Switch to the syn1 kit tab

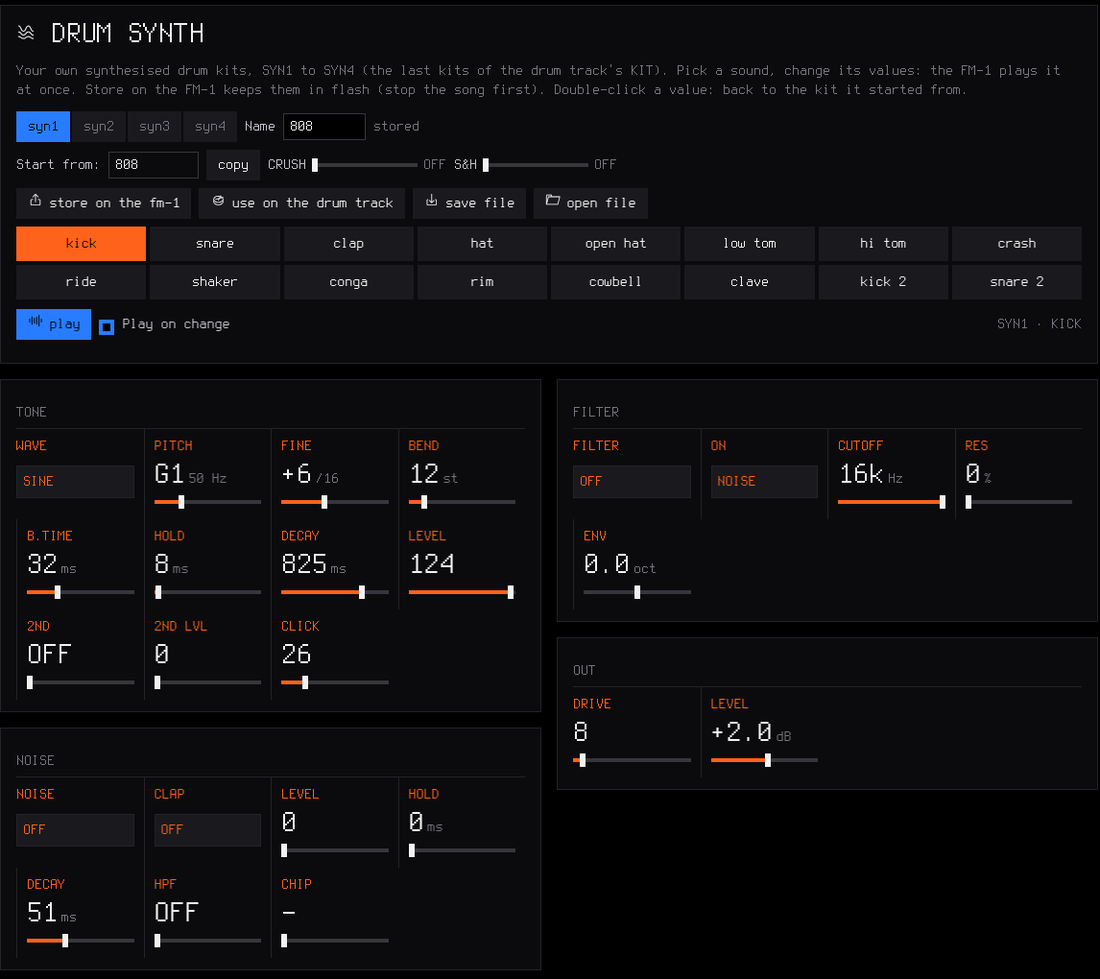(x=43, y=126)
